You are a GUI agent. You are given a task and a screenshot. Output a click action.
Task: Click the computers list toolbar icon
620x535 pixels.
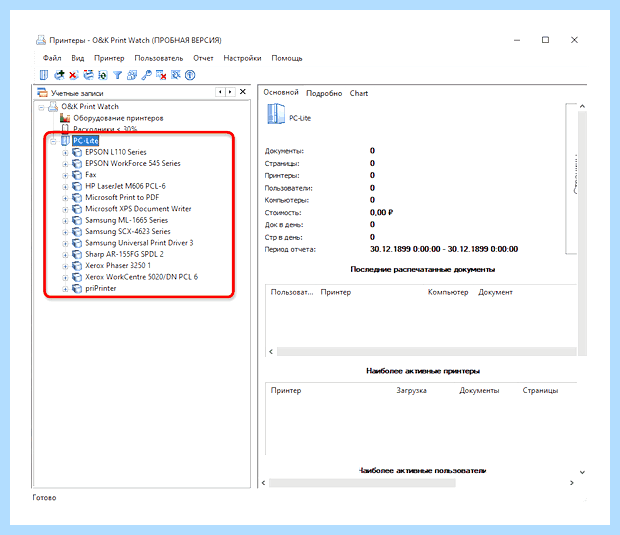[x=44, y=75]
